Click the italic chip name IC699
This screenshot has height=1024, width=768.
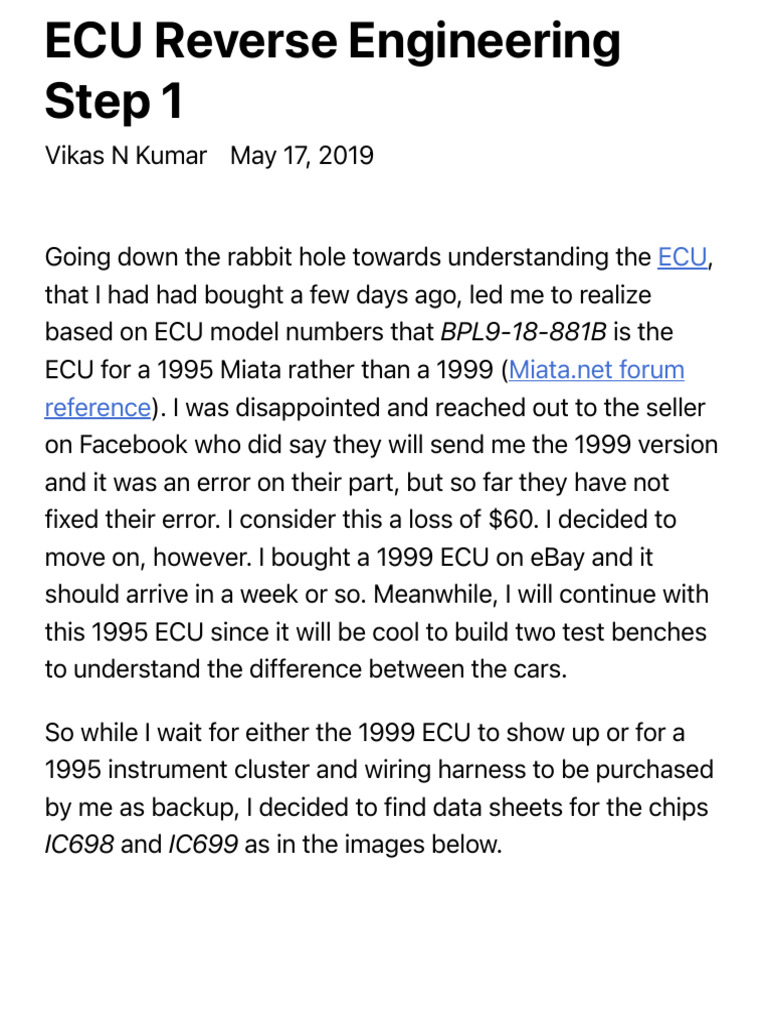(x=203, y=845)
